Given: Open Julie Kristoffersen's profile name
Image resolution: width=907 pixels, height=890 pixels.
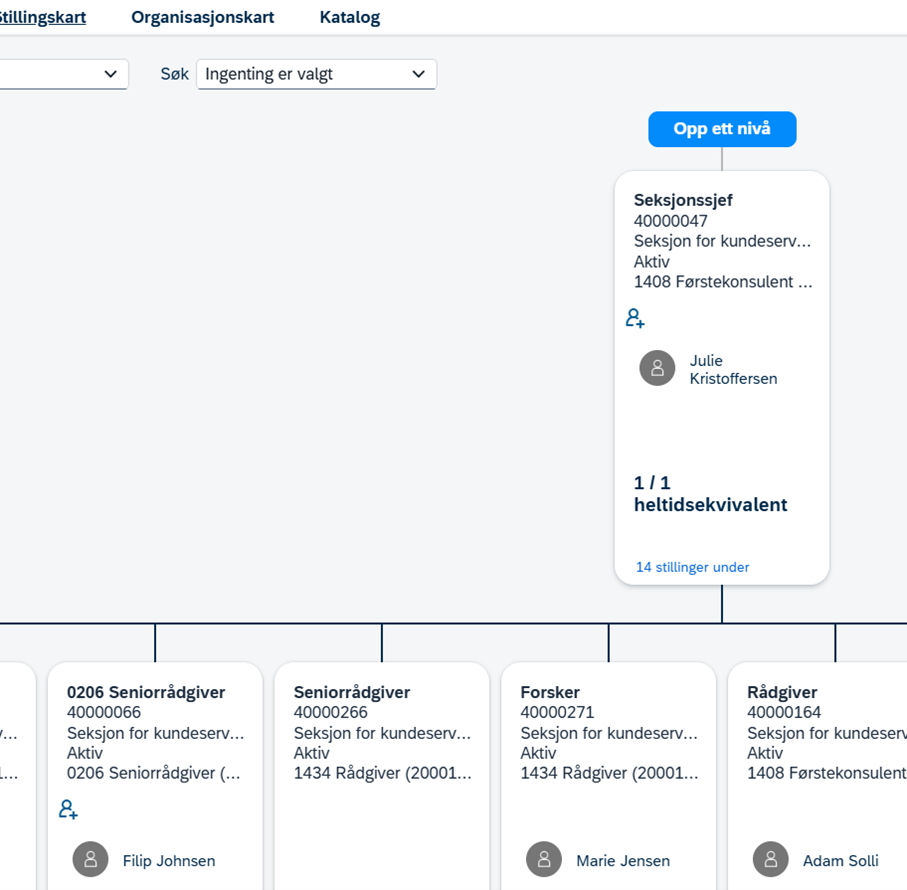Looking at the screenshot, I should click(733, 370).
